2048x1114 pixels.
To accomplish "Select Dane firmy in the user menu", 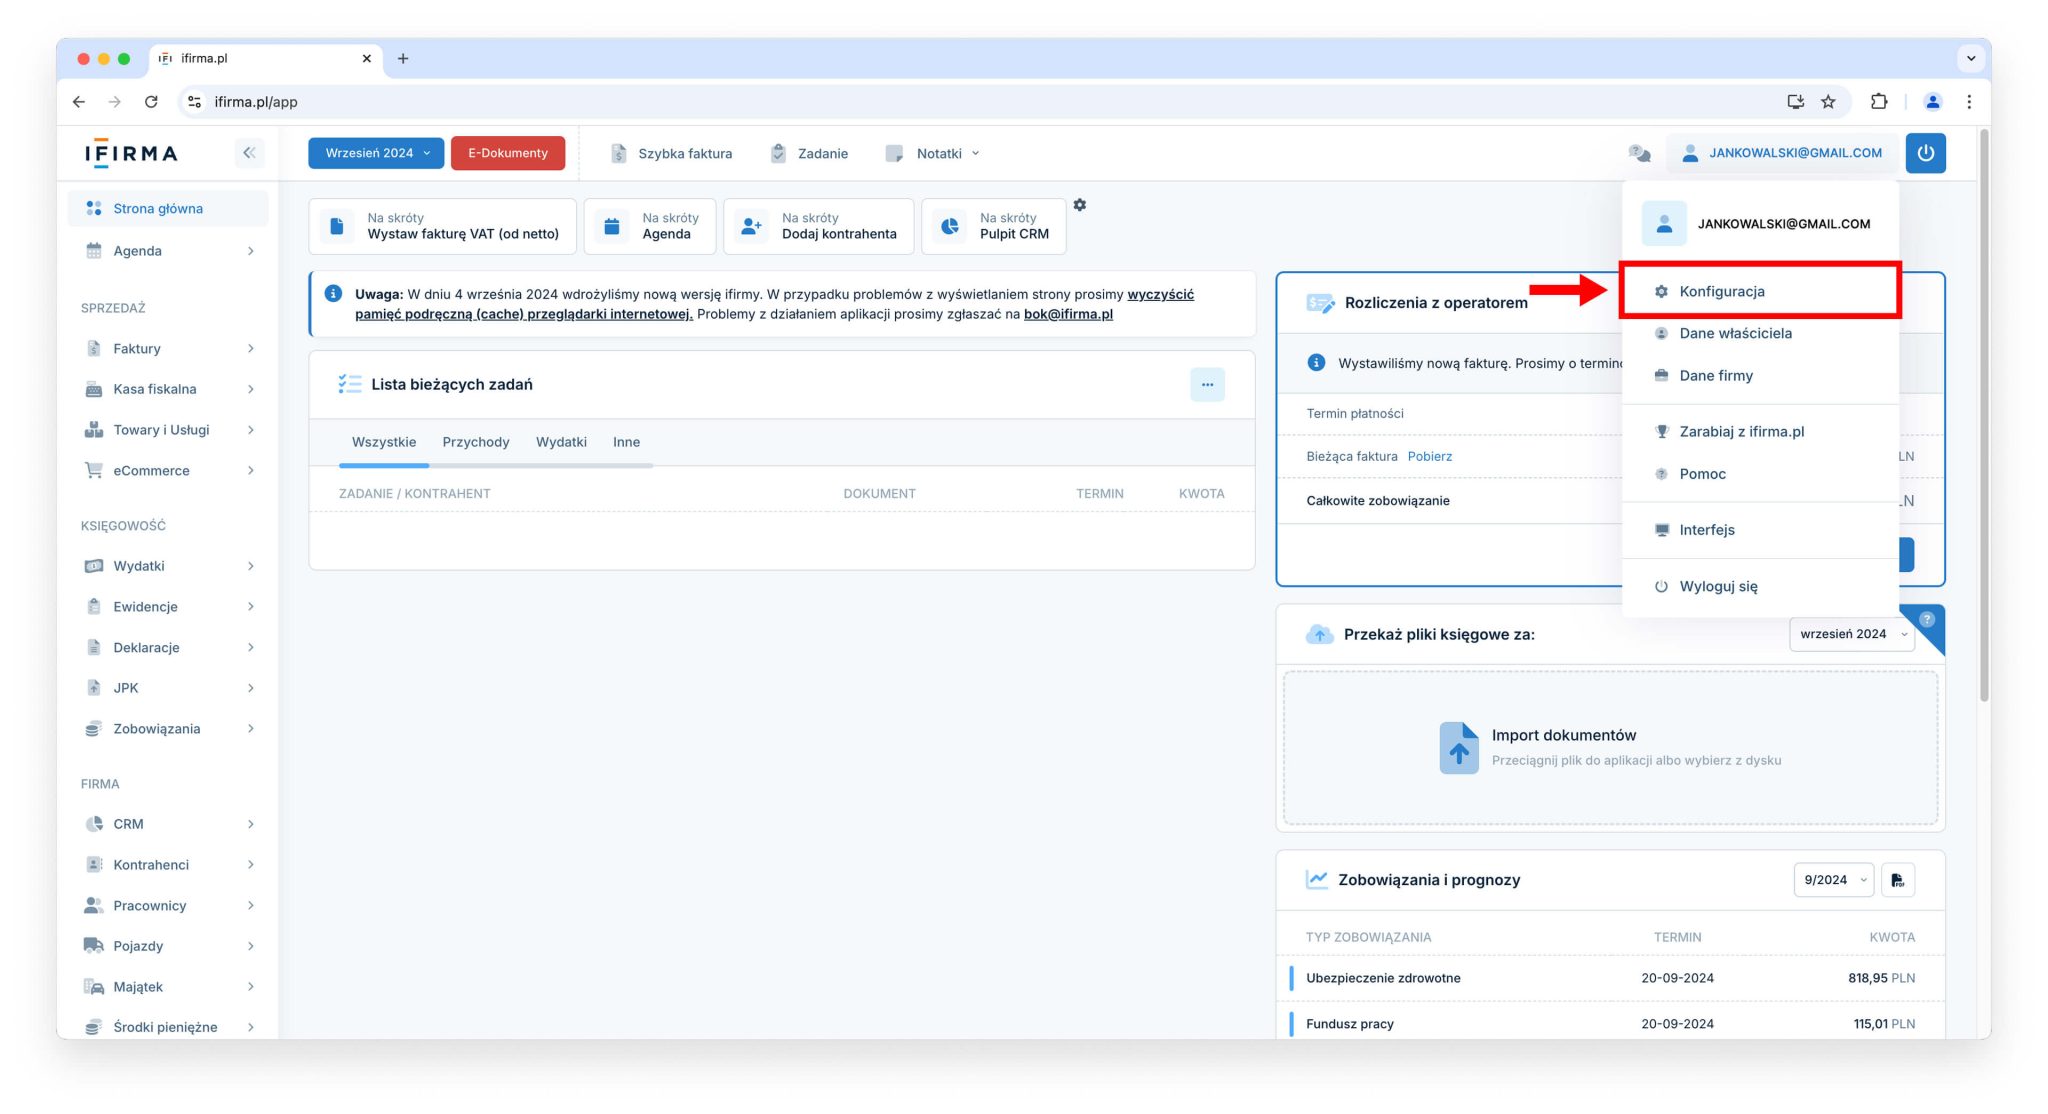I will click(1760, 375).
